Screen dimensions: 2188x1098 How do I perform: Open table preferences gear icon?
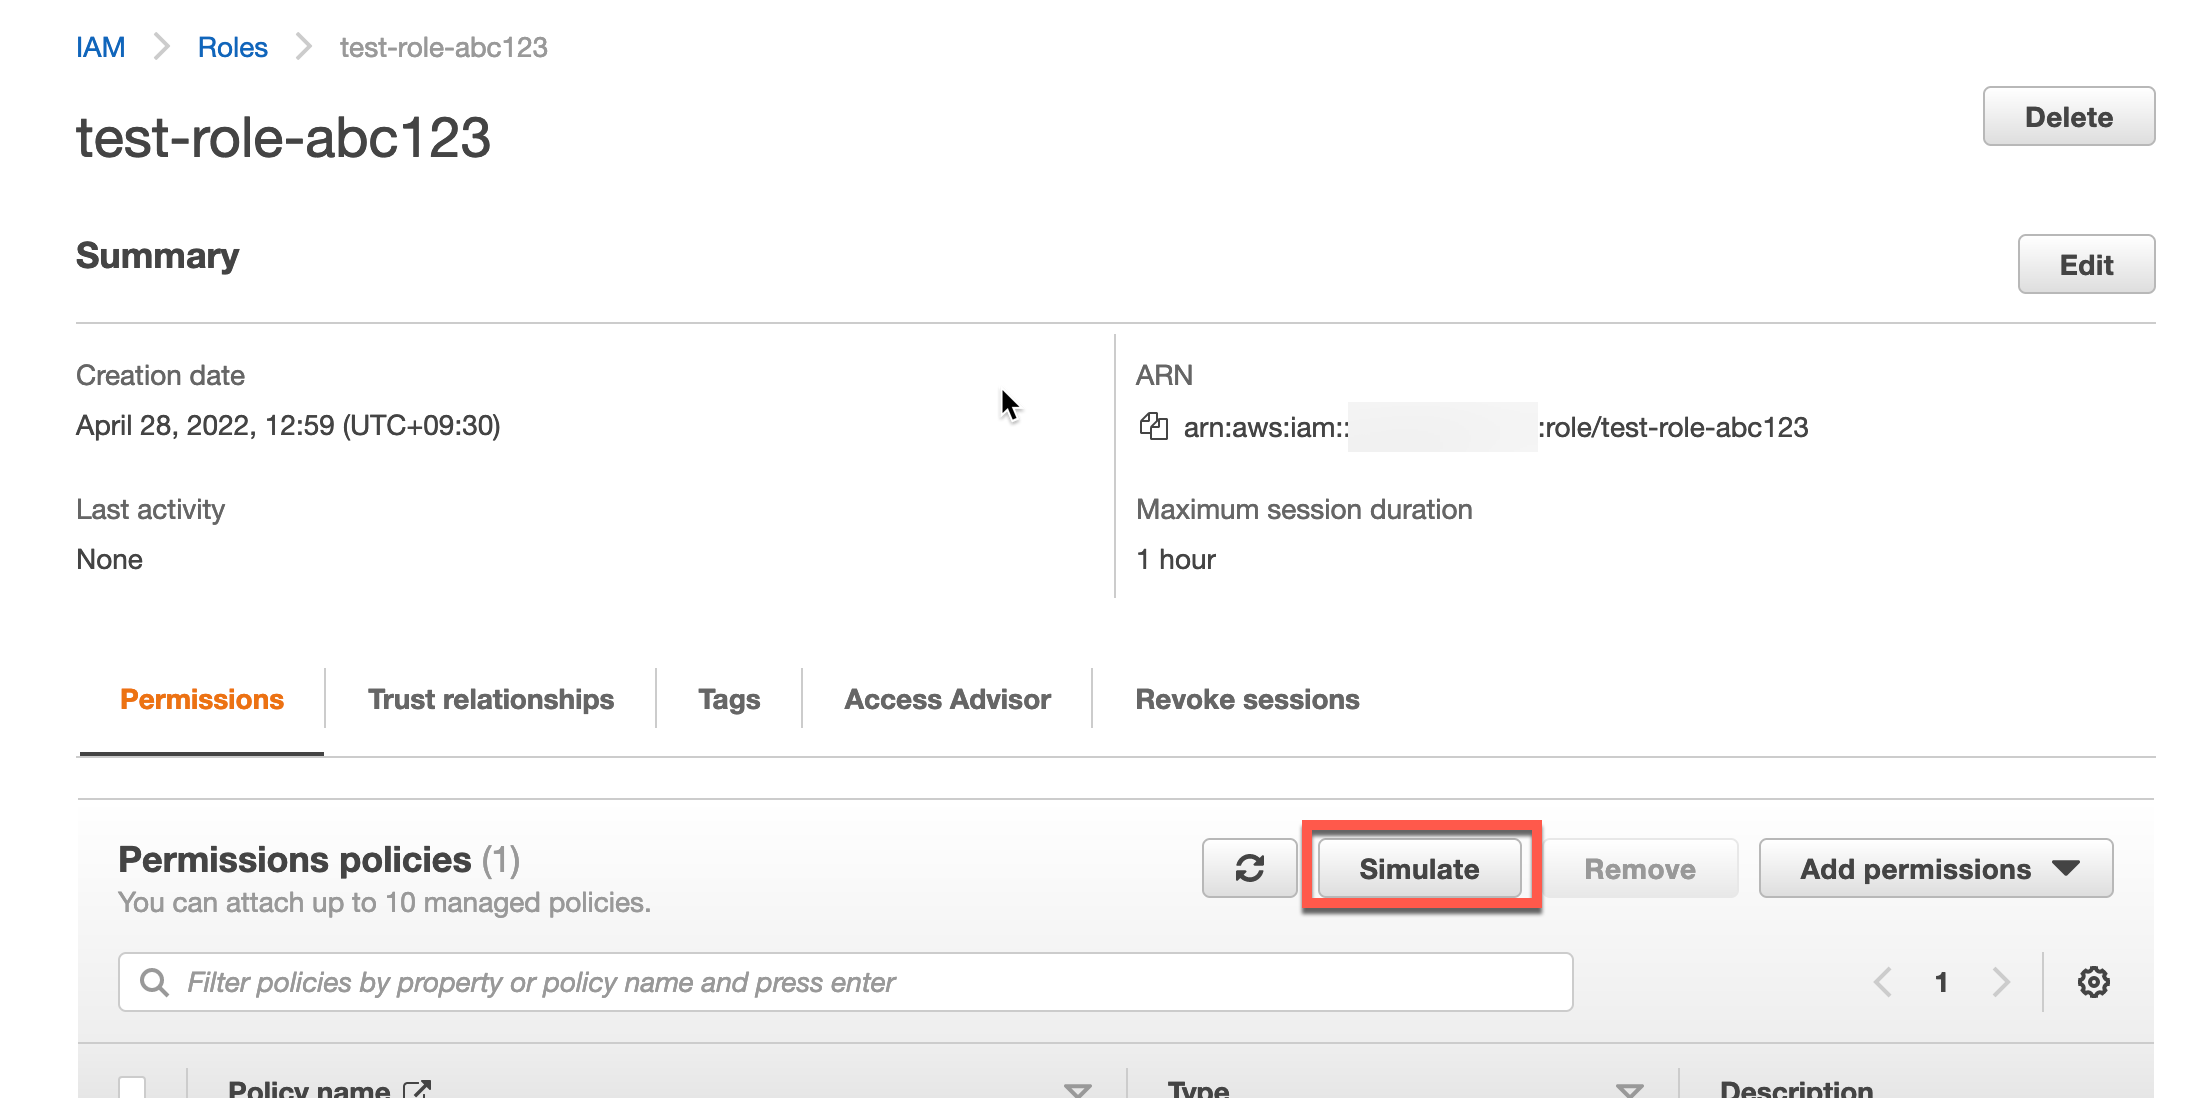pyautogui.click(x=2093, y=982)
